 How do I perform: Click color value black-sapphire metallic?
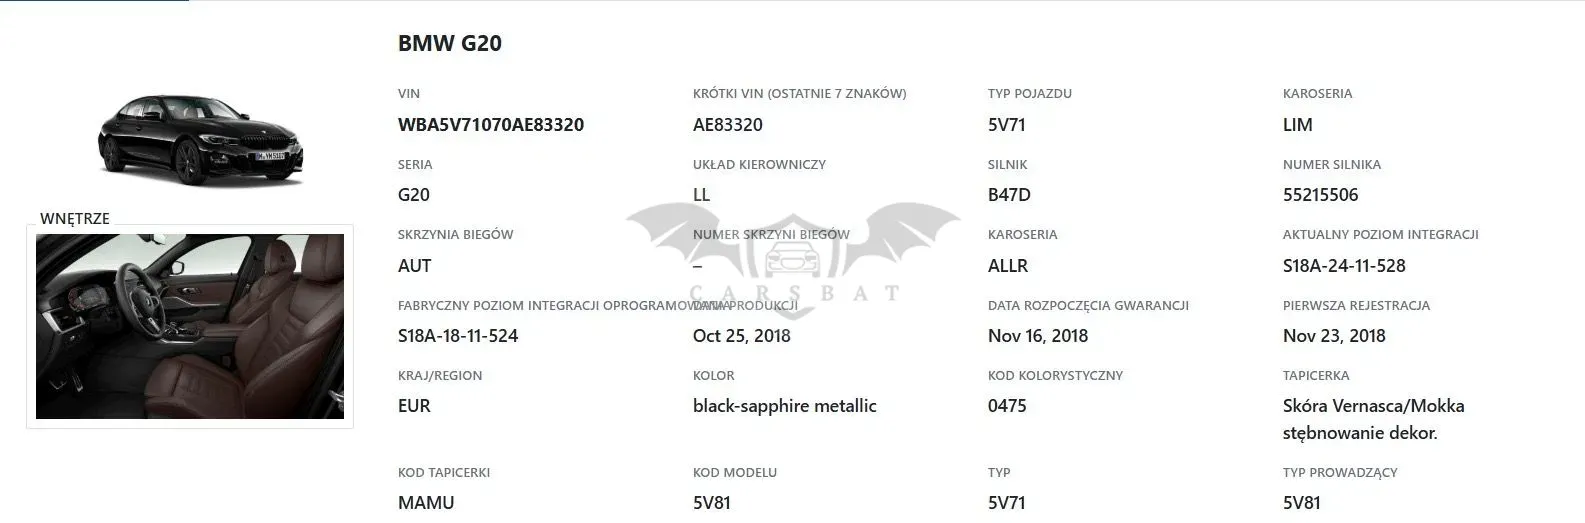pyautogui.click(x=785, y=406)
